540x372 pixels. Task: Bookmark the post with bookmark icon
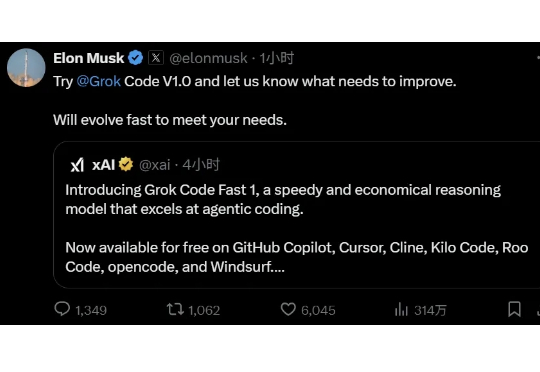514,309
